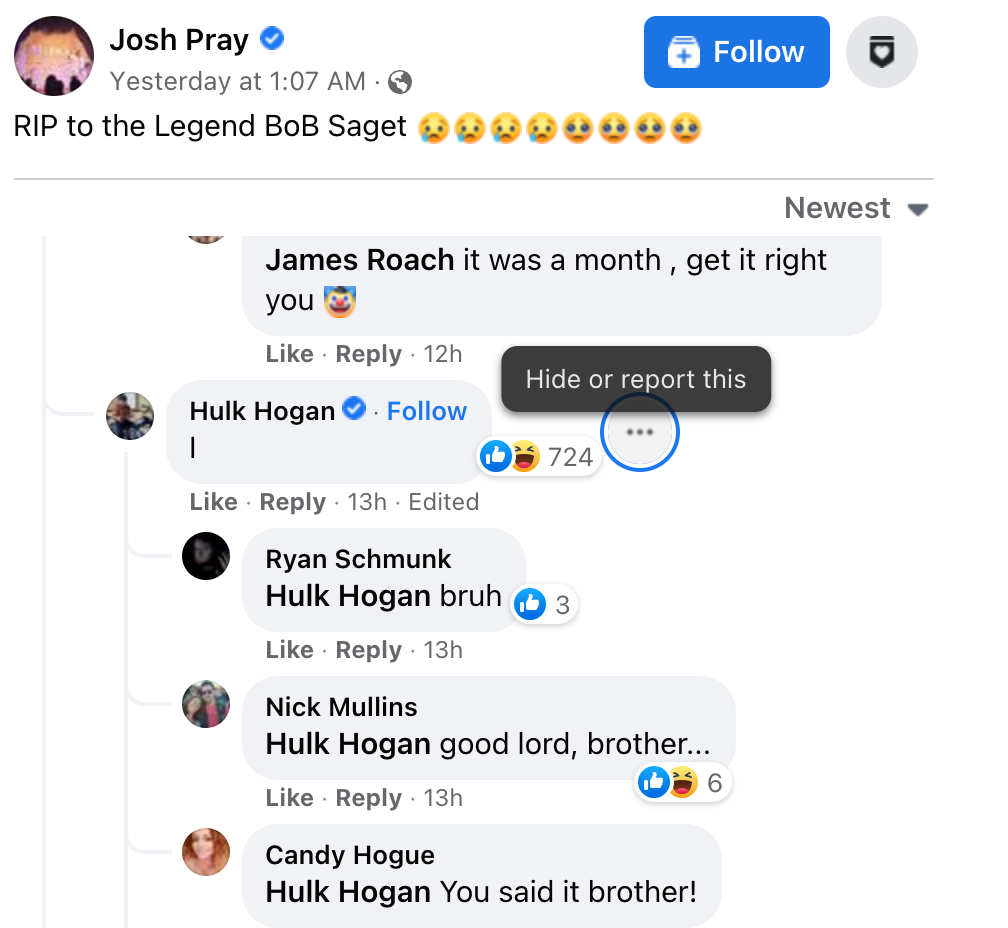Click the shield badge icon button
Image resolution: width=1008 pixels, height=928 pixels.
(x=881, y=53)
